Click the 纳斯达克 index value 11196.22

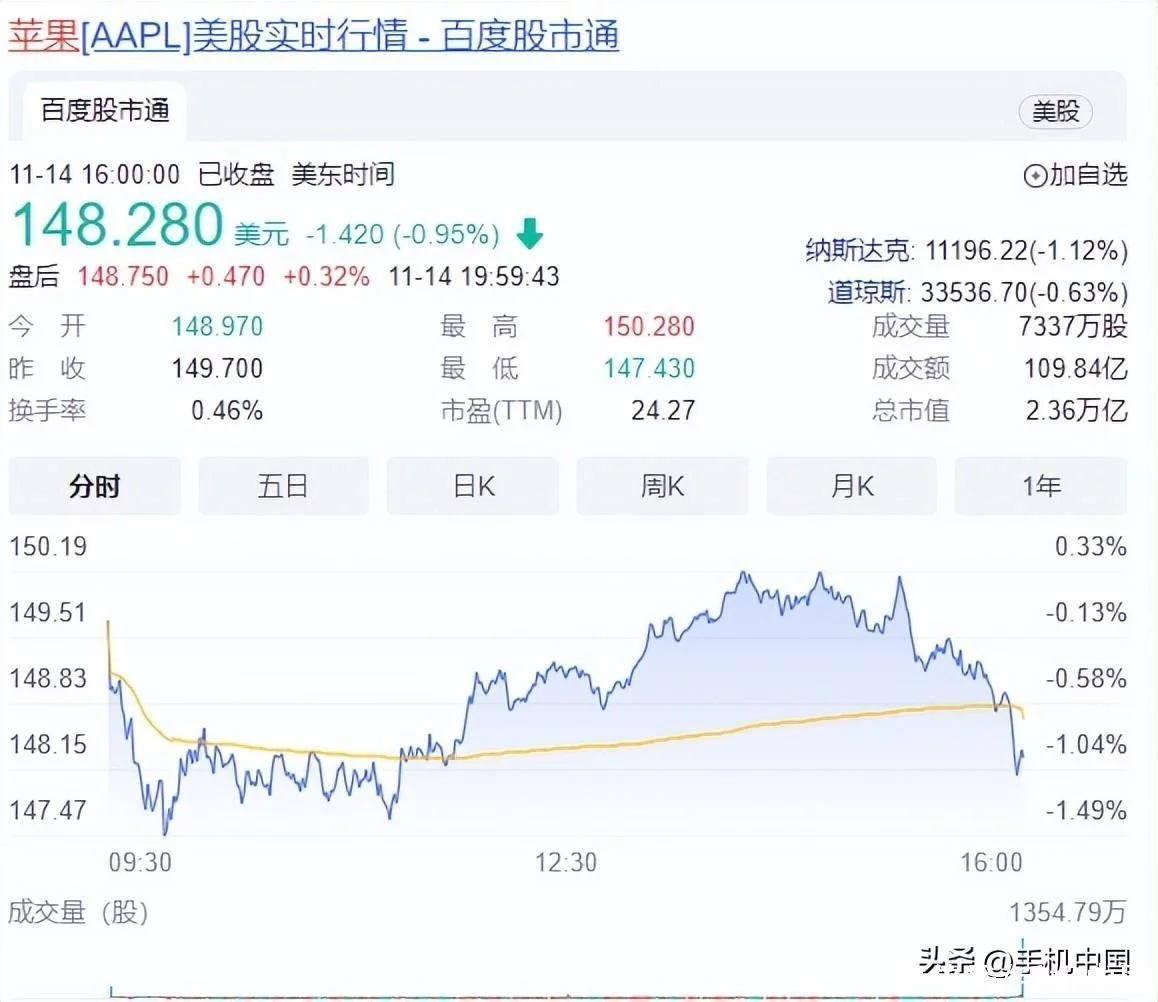coord(976,251)
